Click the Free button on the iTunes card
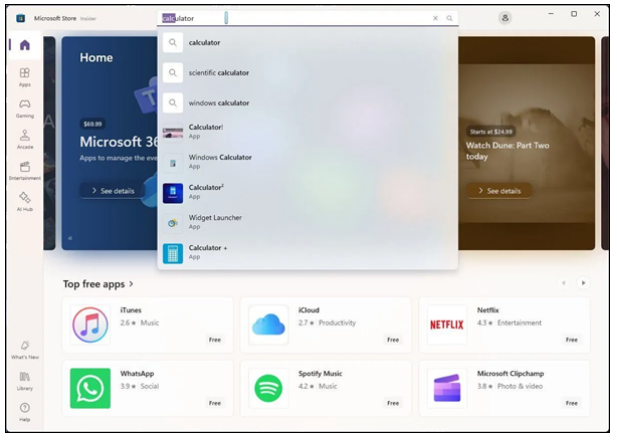This screenshot has height=441, width=617. [215, 340]
